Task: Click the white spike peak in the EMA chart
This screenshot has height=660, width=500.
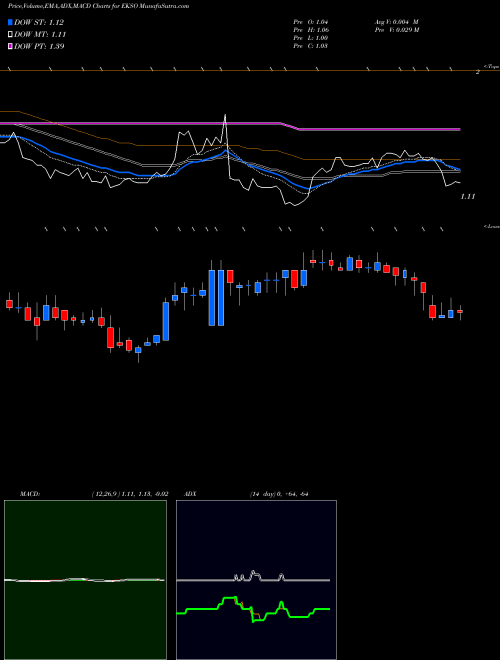Action: tap(225, 115)
